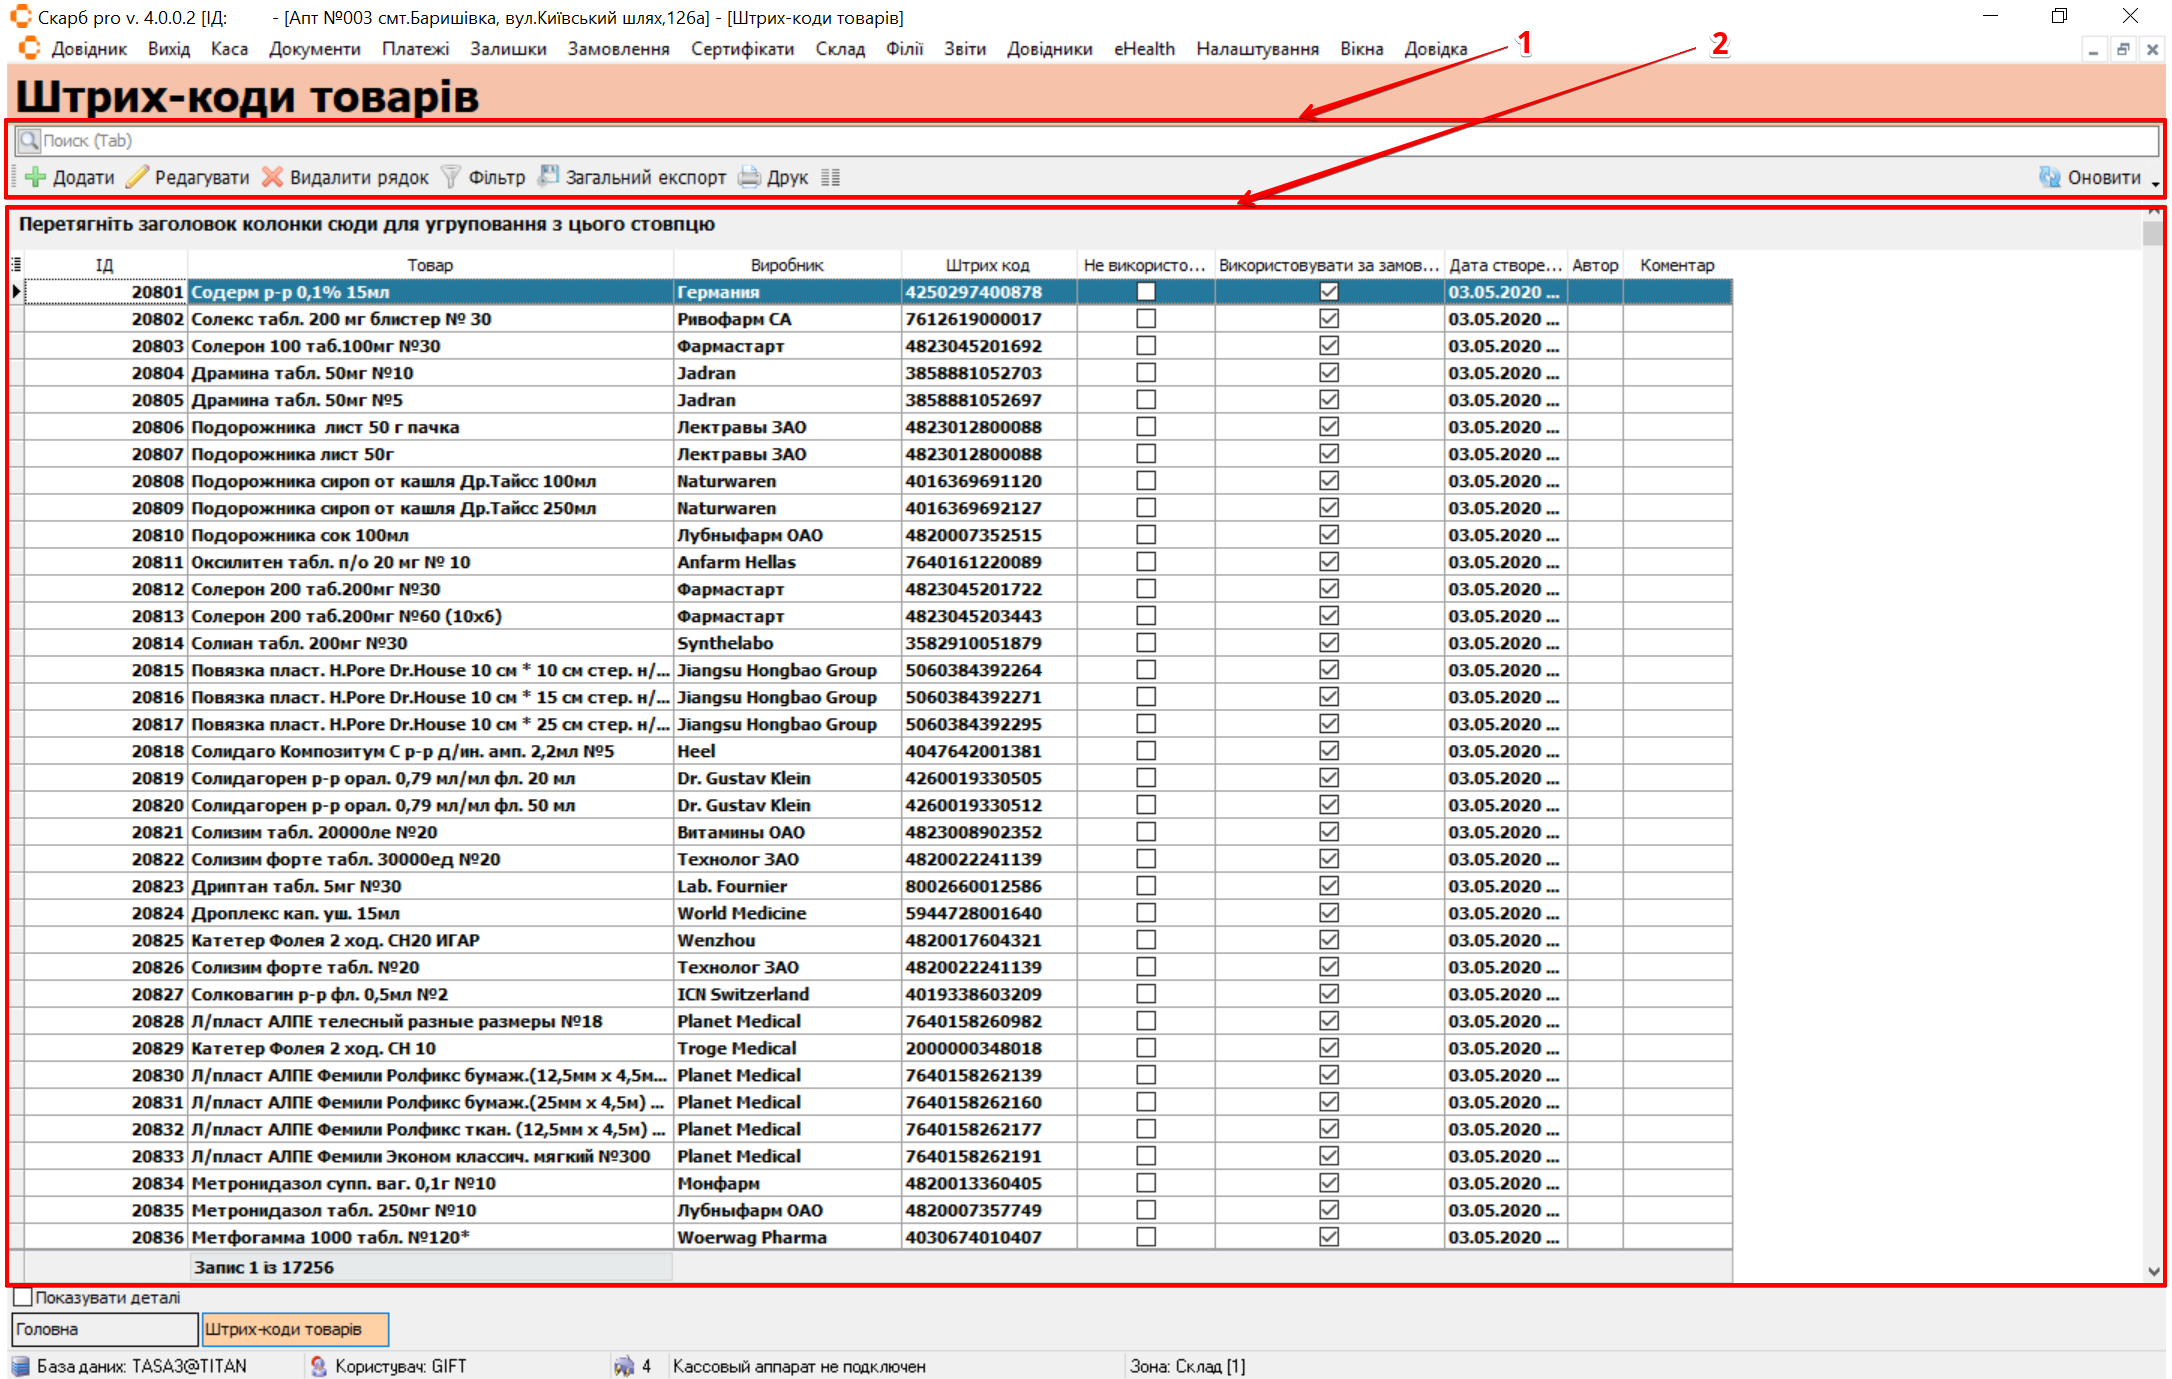This screenshot has height=1379, width=2172.
Task: Open the Налаштування menu
Action: click(1257, 49)
